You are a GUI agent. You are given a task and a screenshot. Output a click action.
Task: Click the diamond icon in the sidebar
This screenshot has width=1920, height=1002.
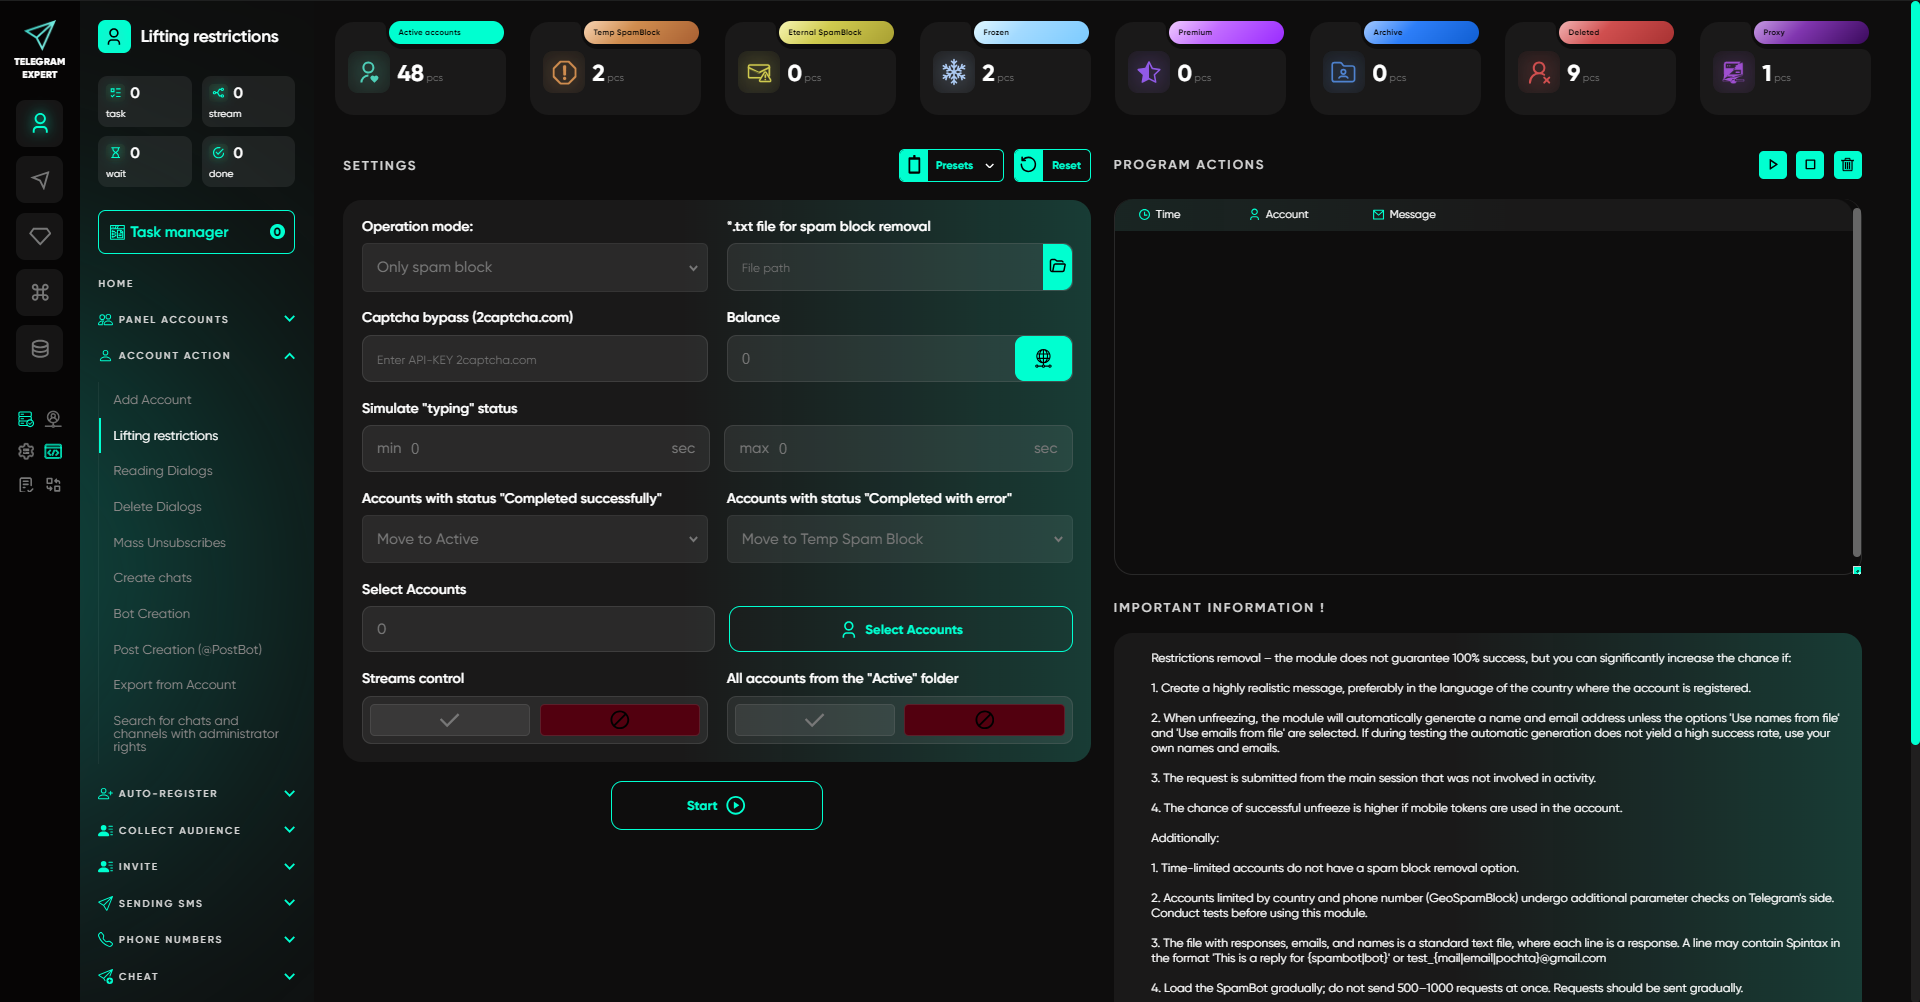[39, 236]
